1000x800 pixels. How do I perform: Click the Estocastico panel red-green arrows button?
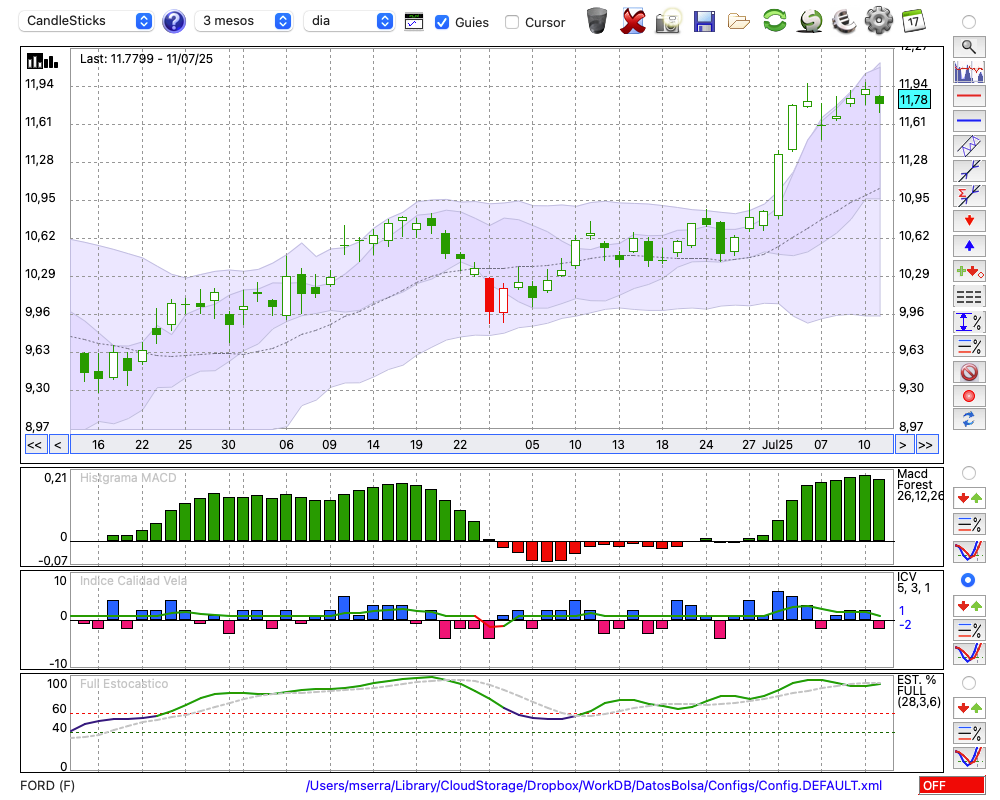pyautogui.click(x=969, y=707)
